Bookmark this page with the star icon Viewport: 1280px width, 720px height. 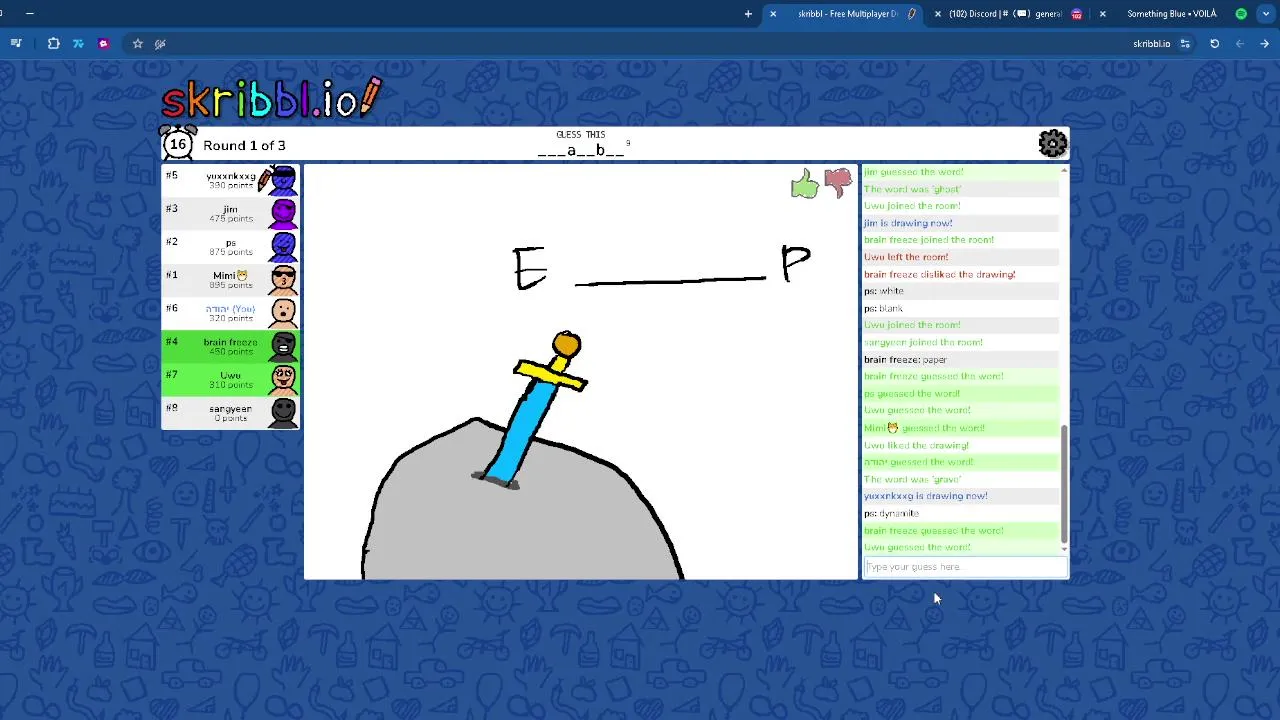[x=138, y=44]
